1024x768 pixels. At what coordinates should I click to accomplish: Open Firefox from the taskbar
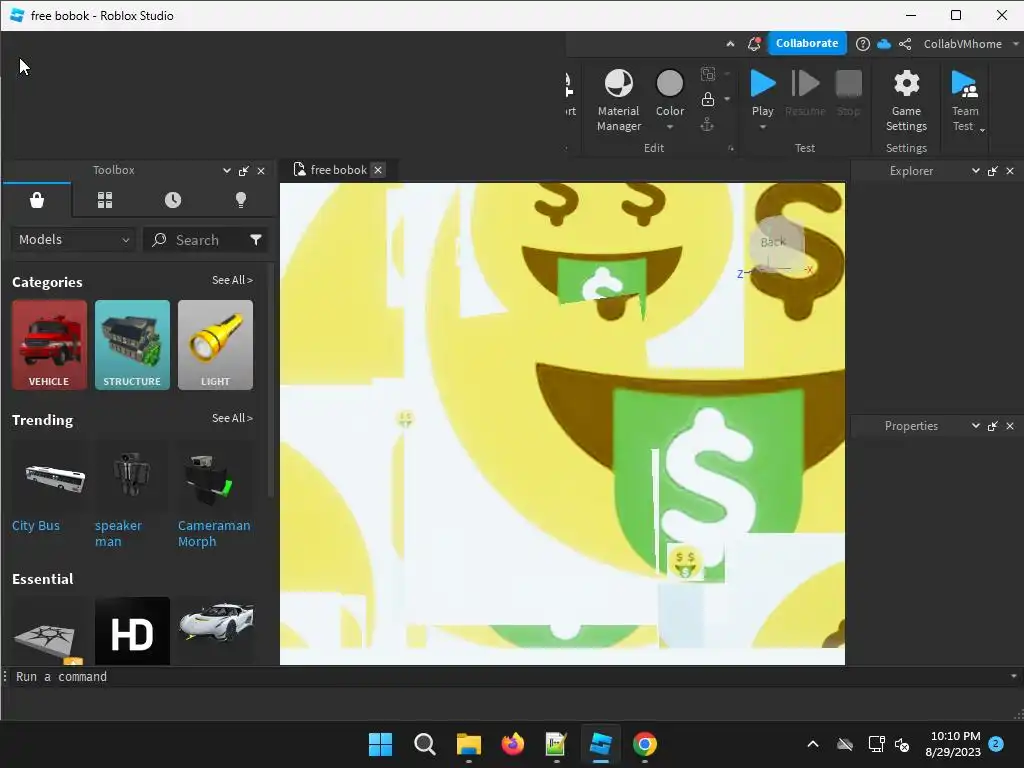click(x=513, y=744)
